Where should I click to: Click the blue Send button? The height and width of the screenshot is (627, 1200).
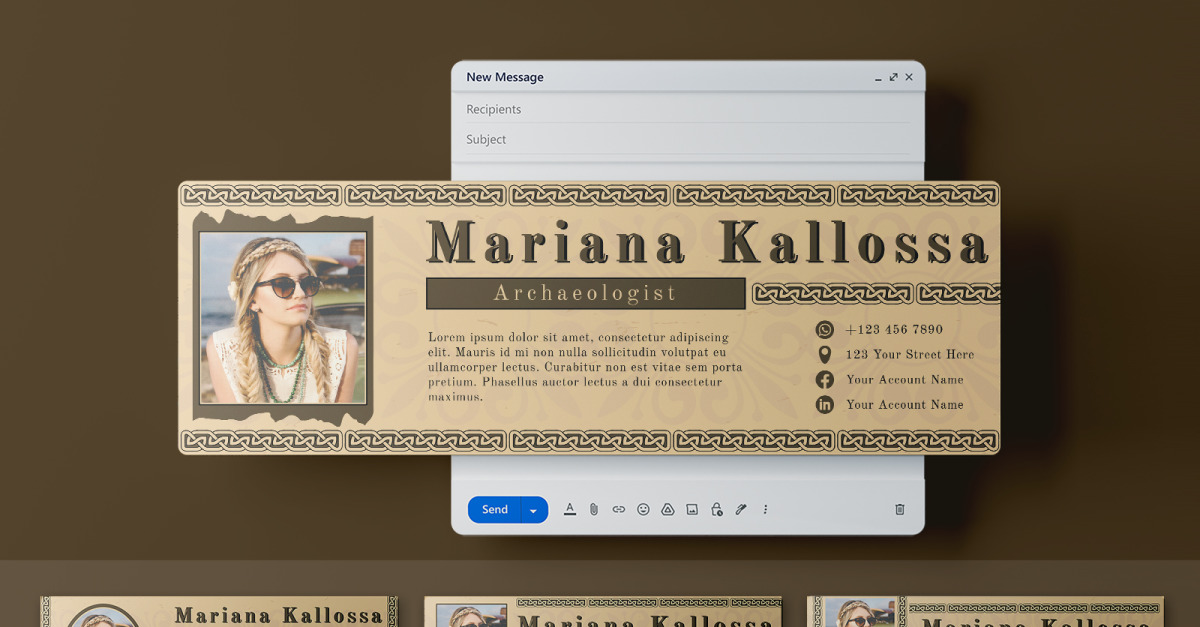pyautogui.click(x=494, y=510)
